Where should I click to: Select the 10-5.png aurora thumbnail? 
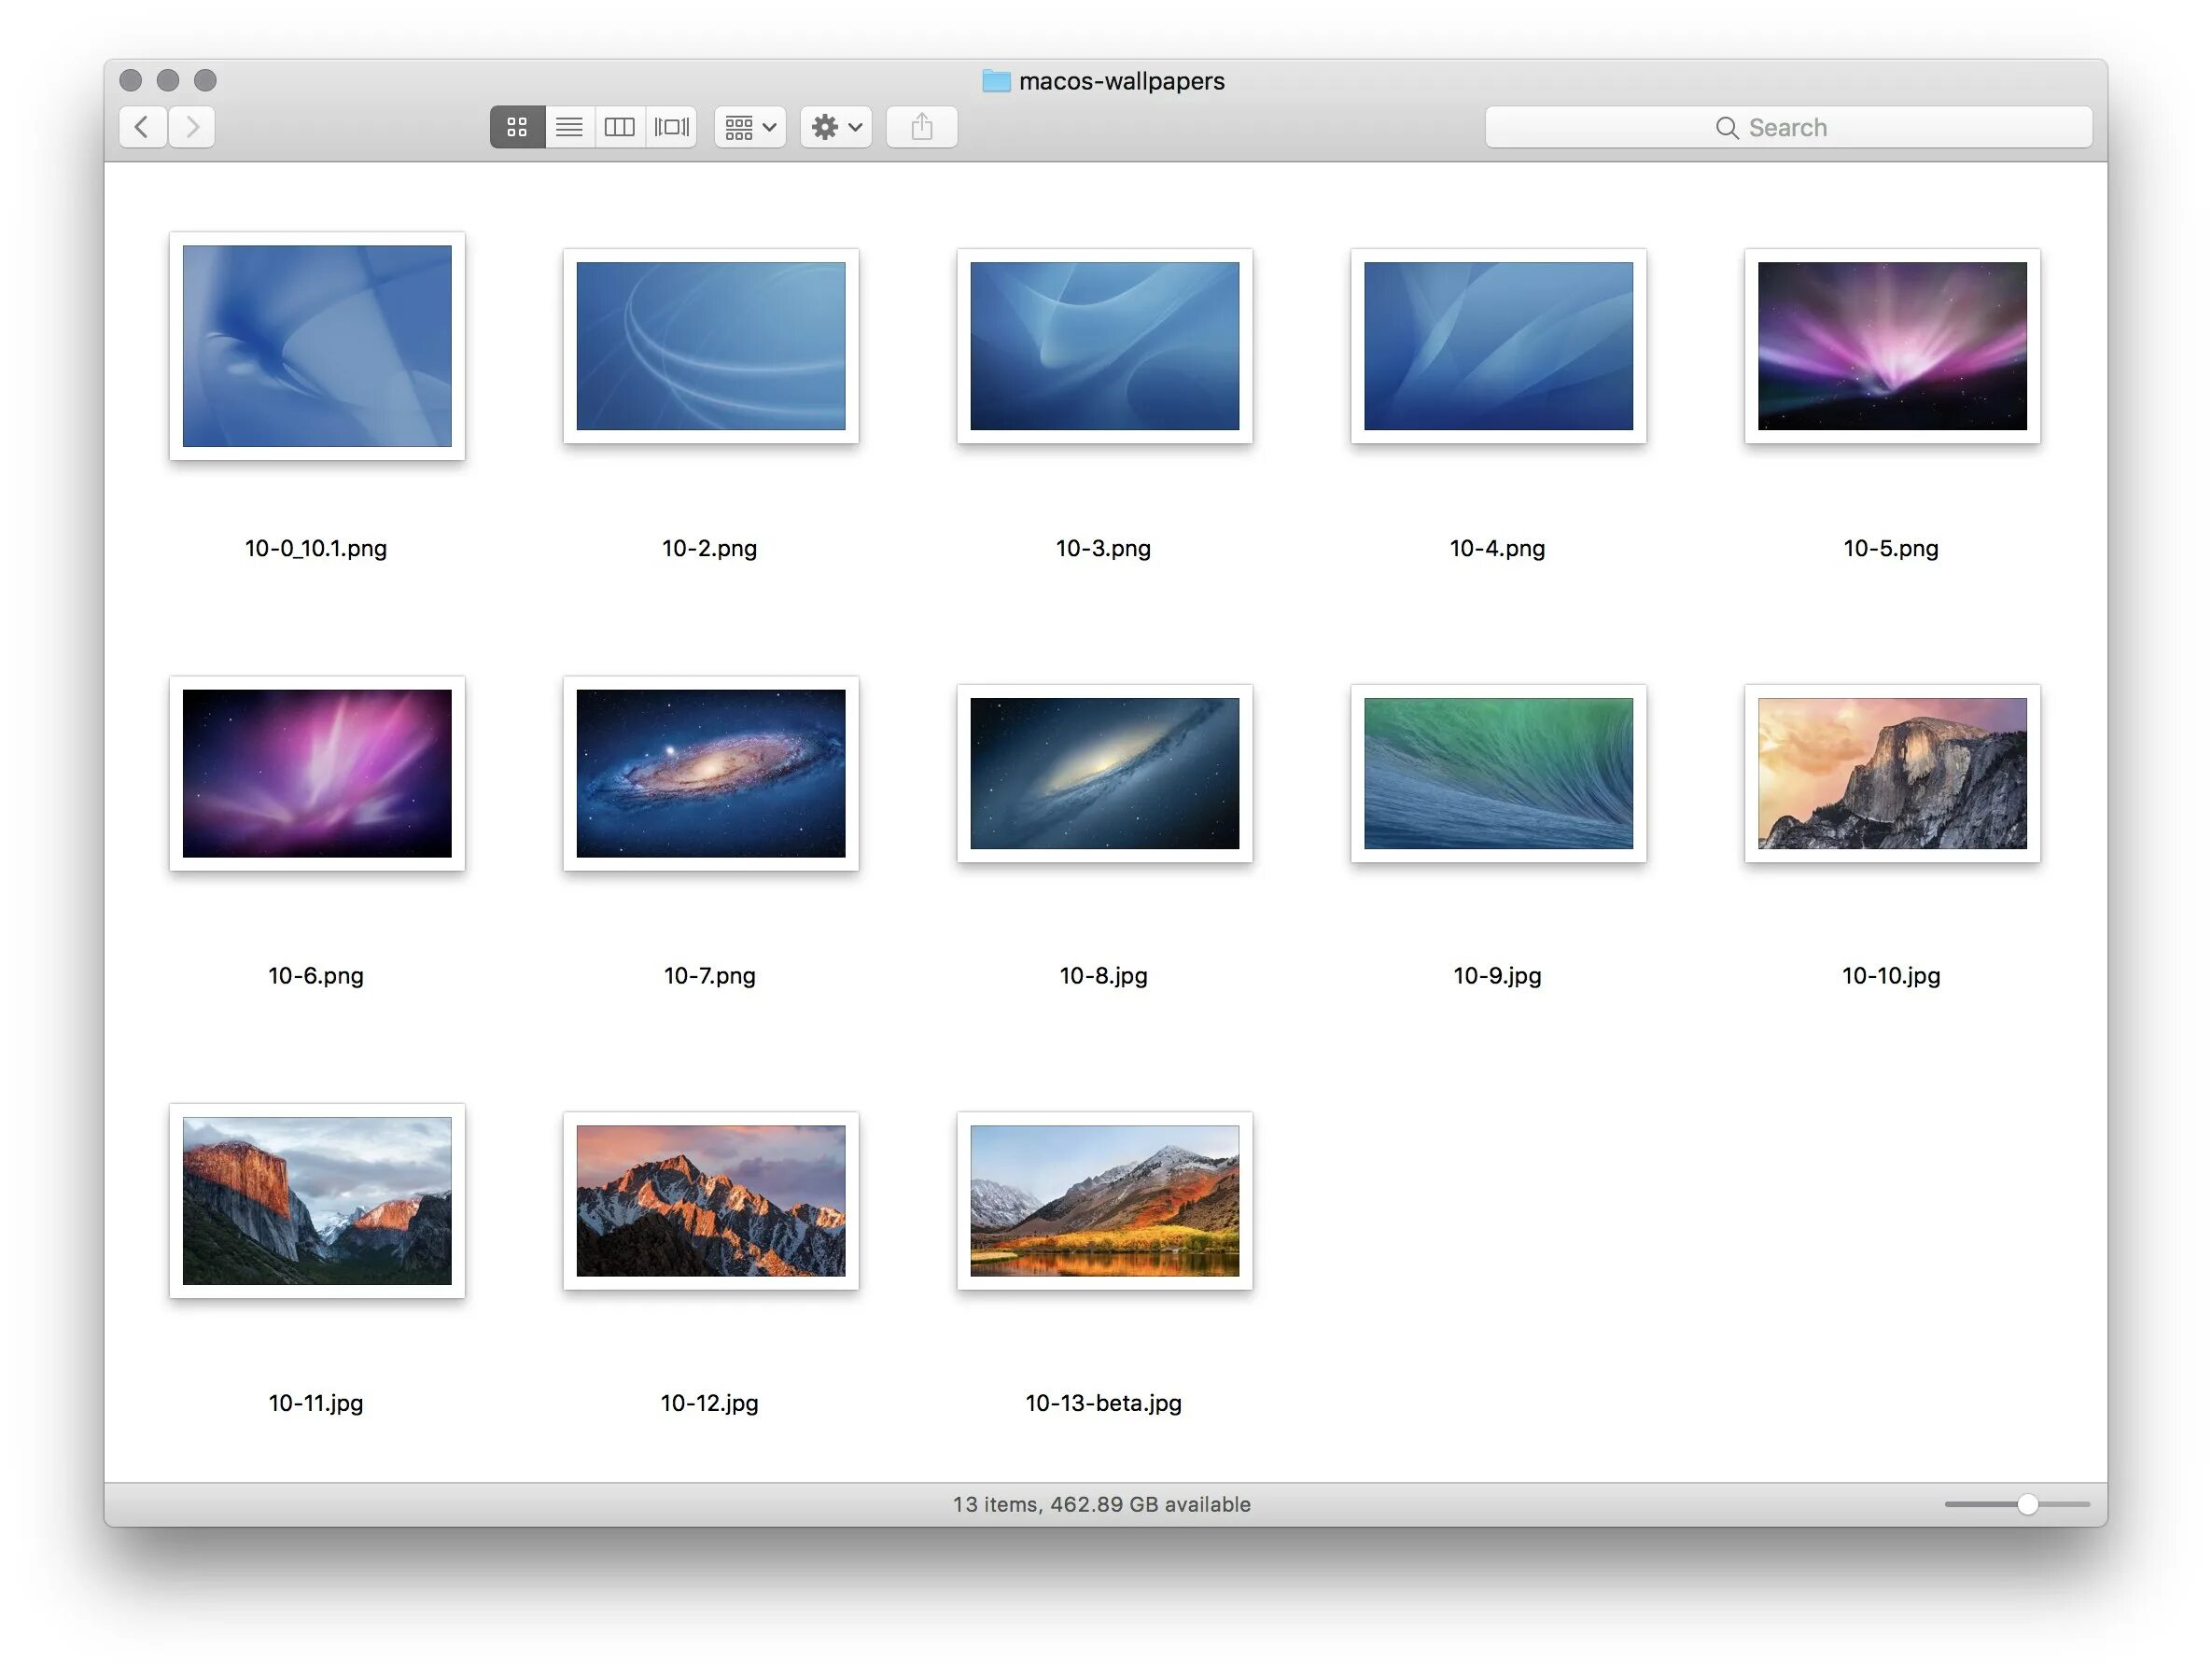(1892, 346)
